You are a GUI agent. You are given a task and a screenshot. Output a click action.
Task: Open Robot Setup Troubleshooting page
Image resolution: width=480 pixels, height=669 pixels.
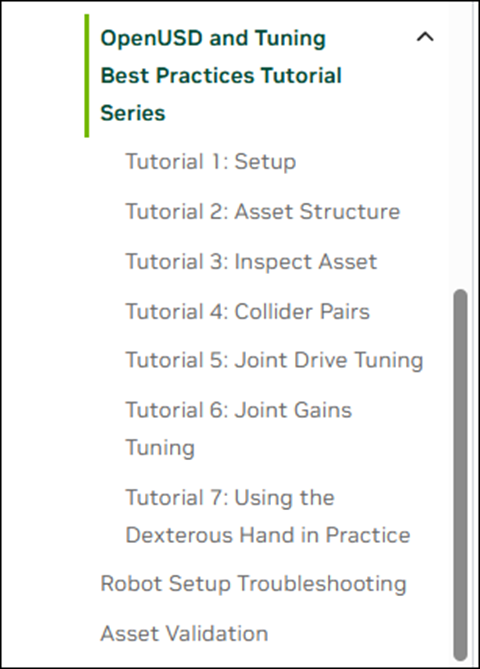point(253,584)
